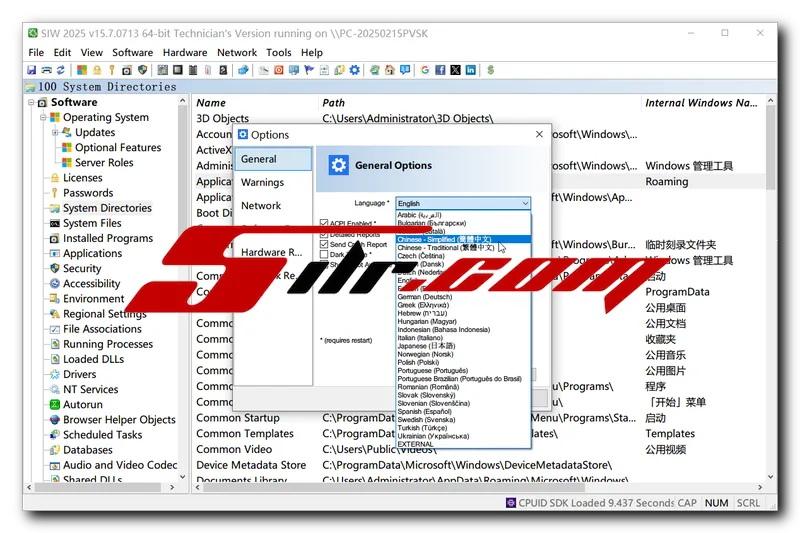Collapse the Operating System tree node
800x533 pixels.
click(43, 117)
